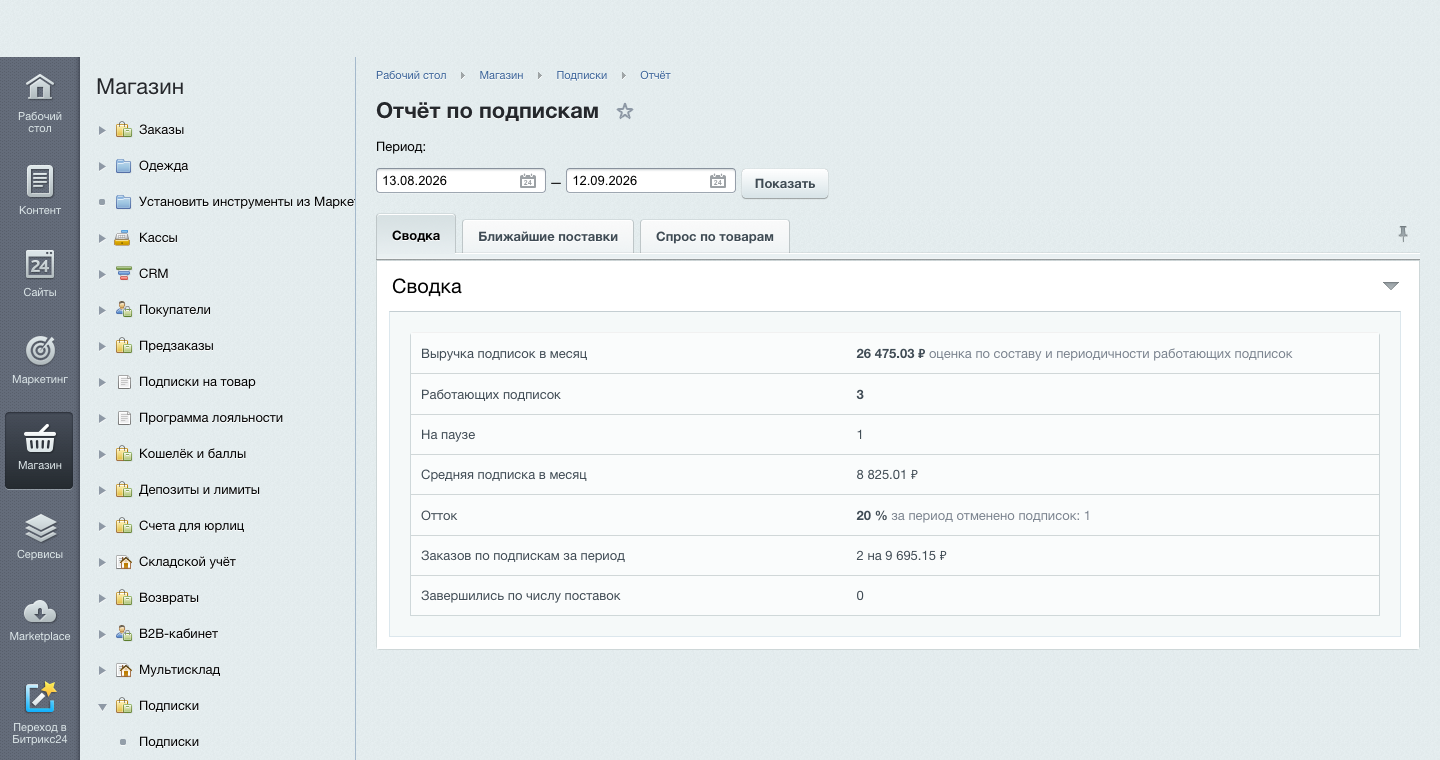Screen dimensions: 1440x760
Task: Add report to favorites with star icon
Action: pos(625,111)
